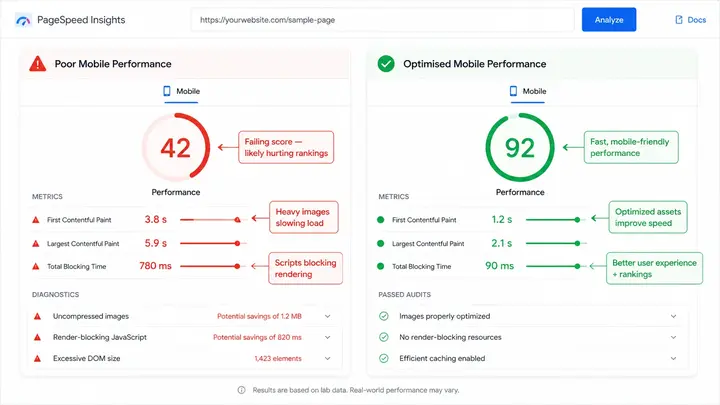Viewport: 720px width, 405px height.
Task: Open the Docs link
Action: pos(691,20)
